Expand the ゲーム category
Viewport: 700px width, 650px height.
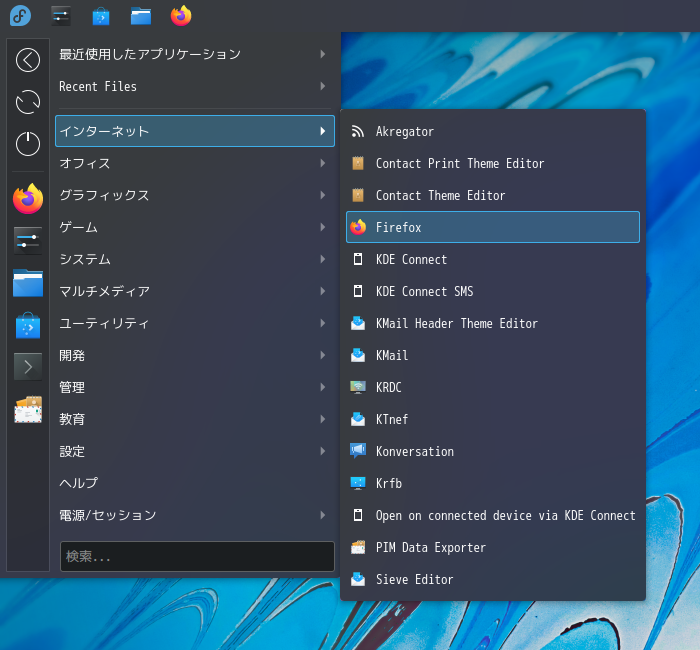coord(195,227)
